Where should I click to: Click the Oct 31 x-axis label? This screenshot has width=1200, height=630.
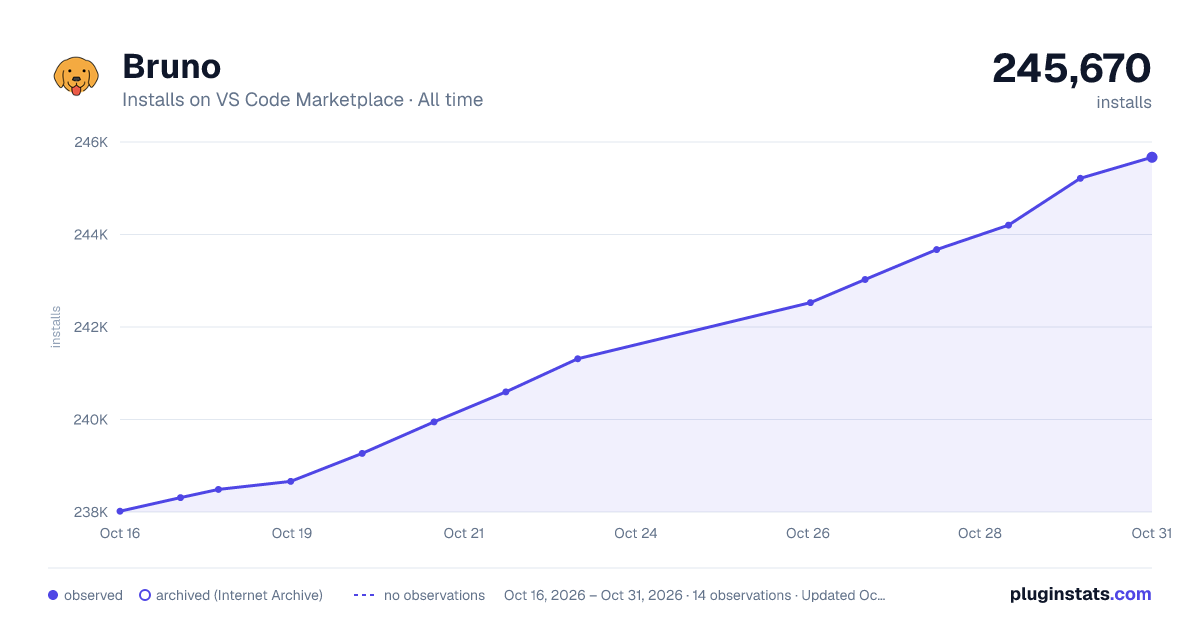coord(1151,533)
